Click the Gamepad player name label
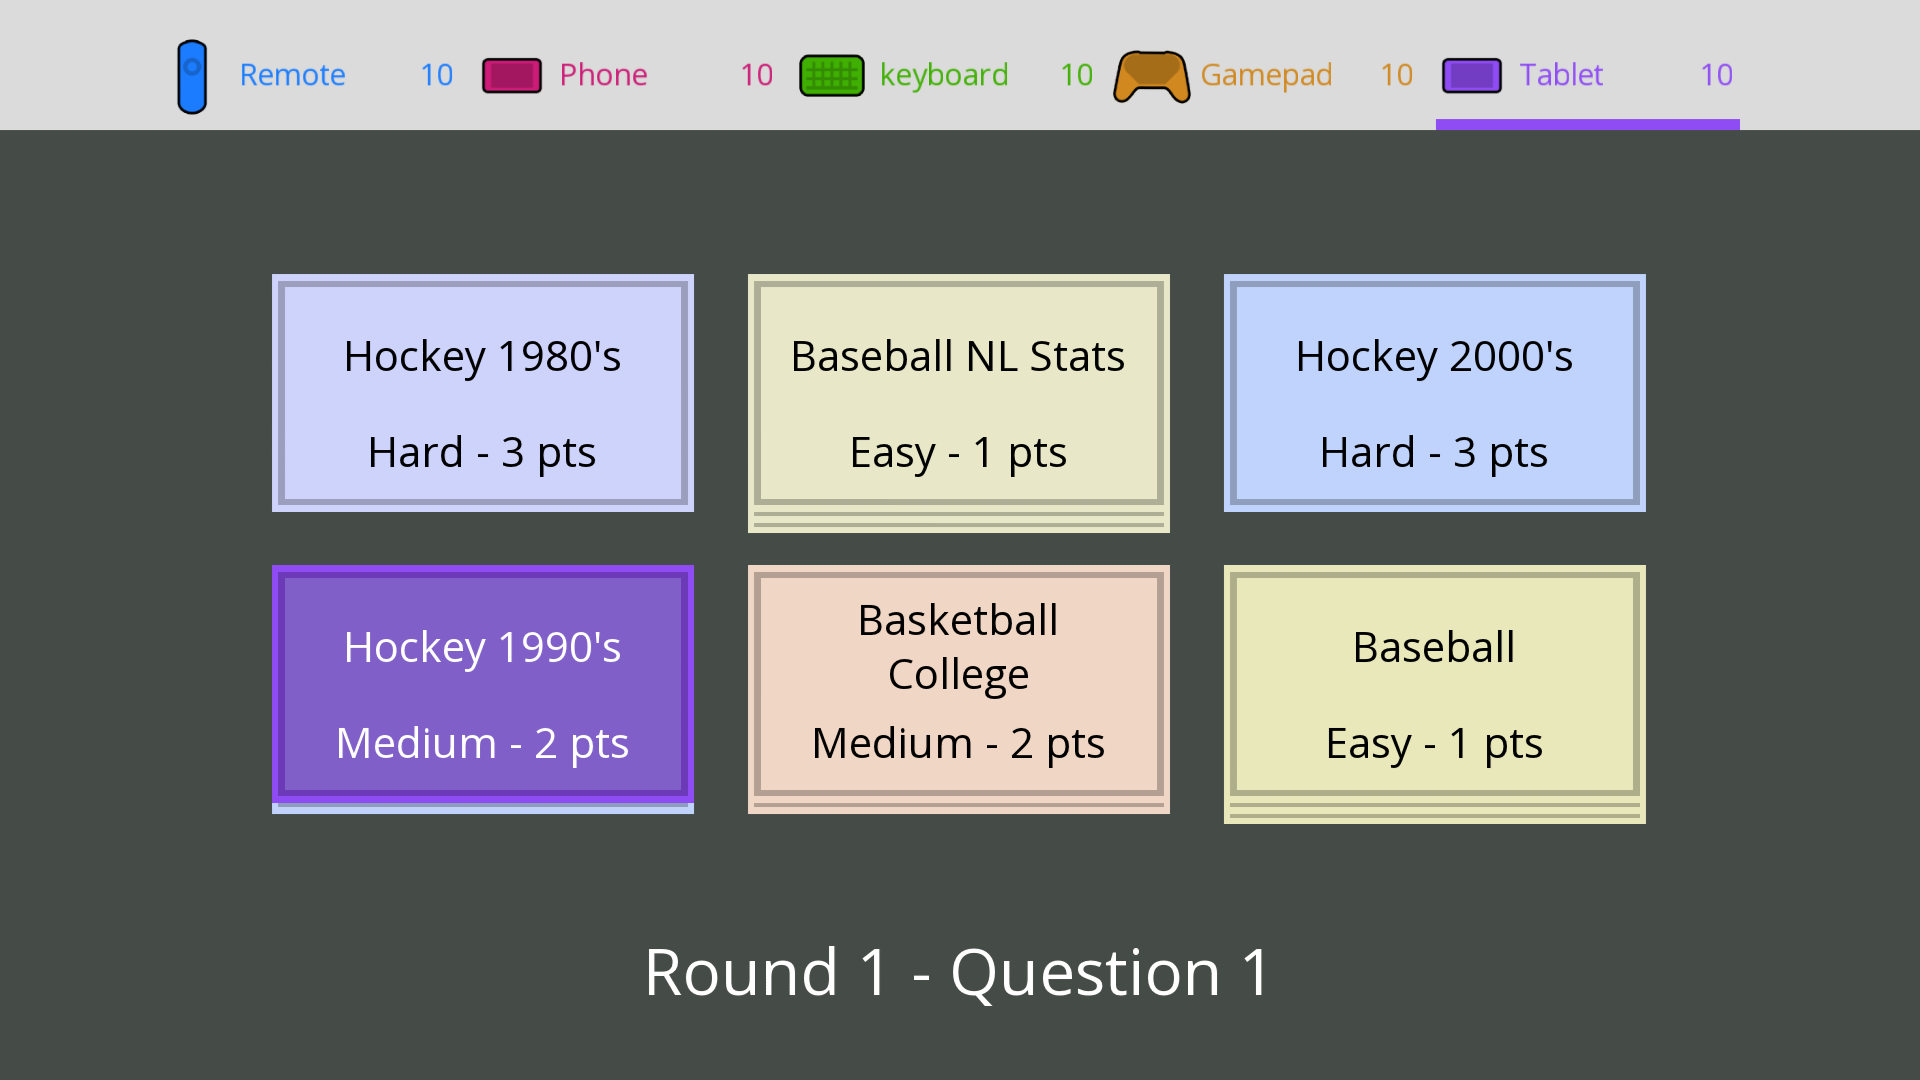This screenshot has width=1920, height=1080. [1266, 75]
